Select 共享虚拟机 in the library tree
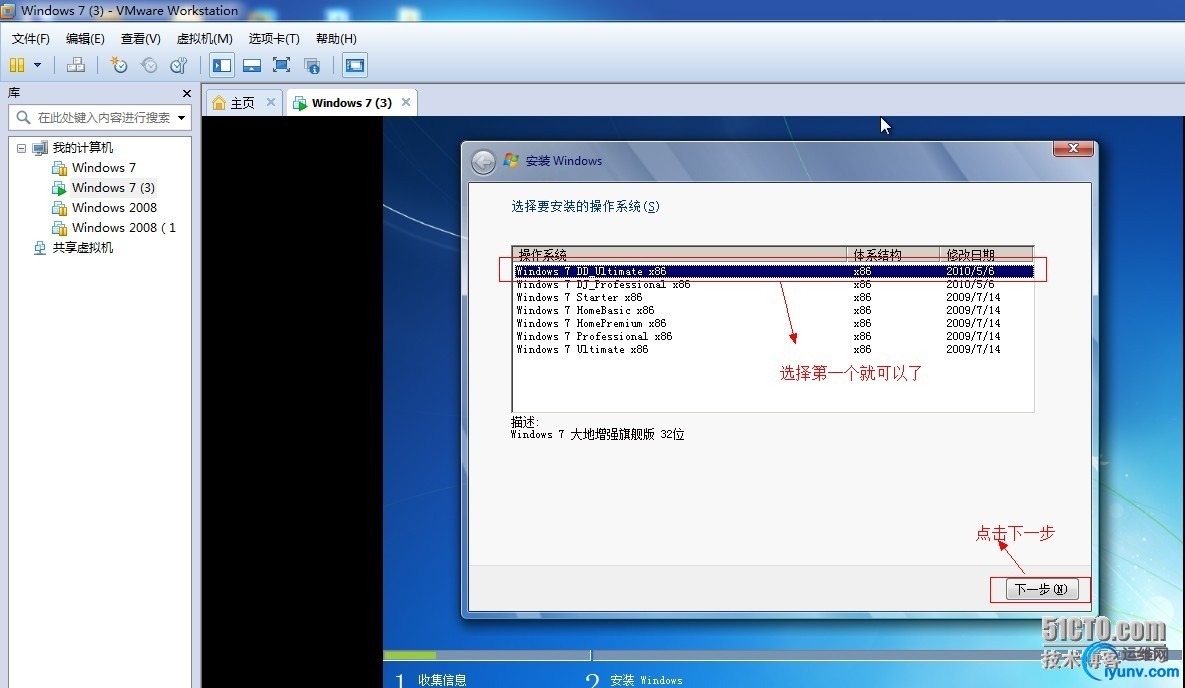The width and height of the screenshot is (1185, 688). pyautogui.click(x=82, y=247)
